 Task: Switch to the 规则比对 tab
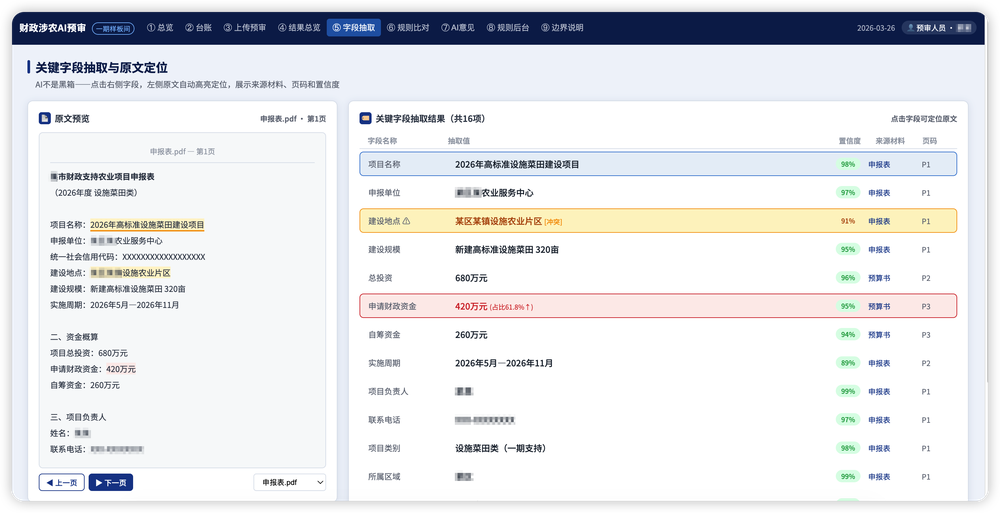click(x=408, y=27)
